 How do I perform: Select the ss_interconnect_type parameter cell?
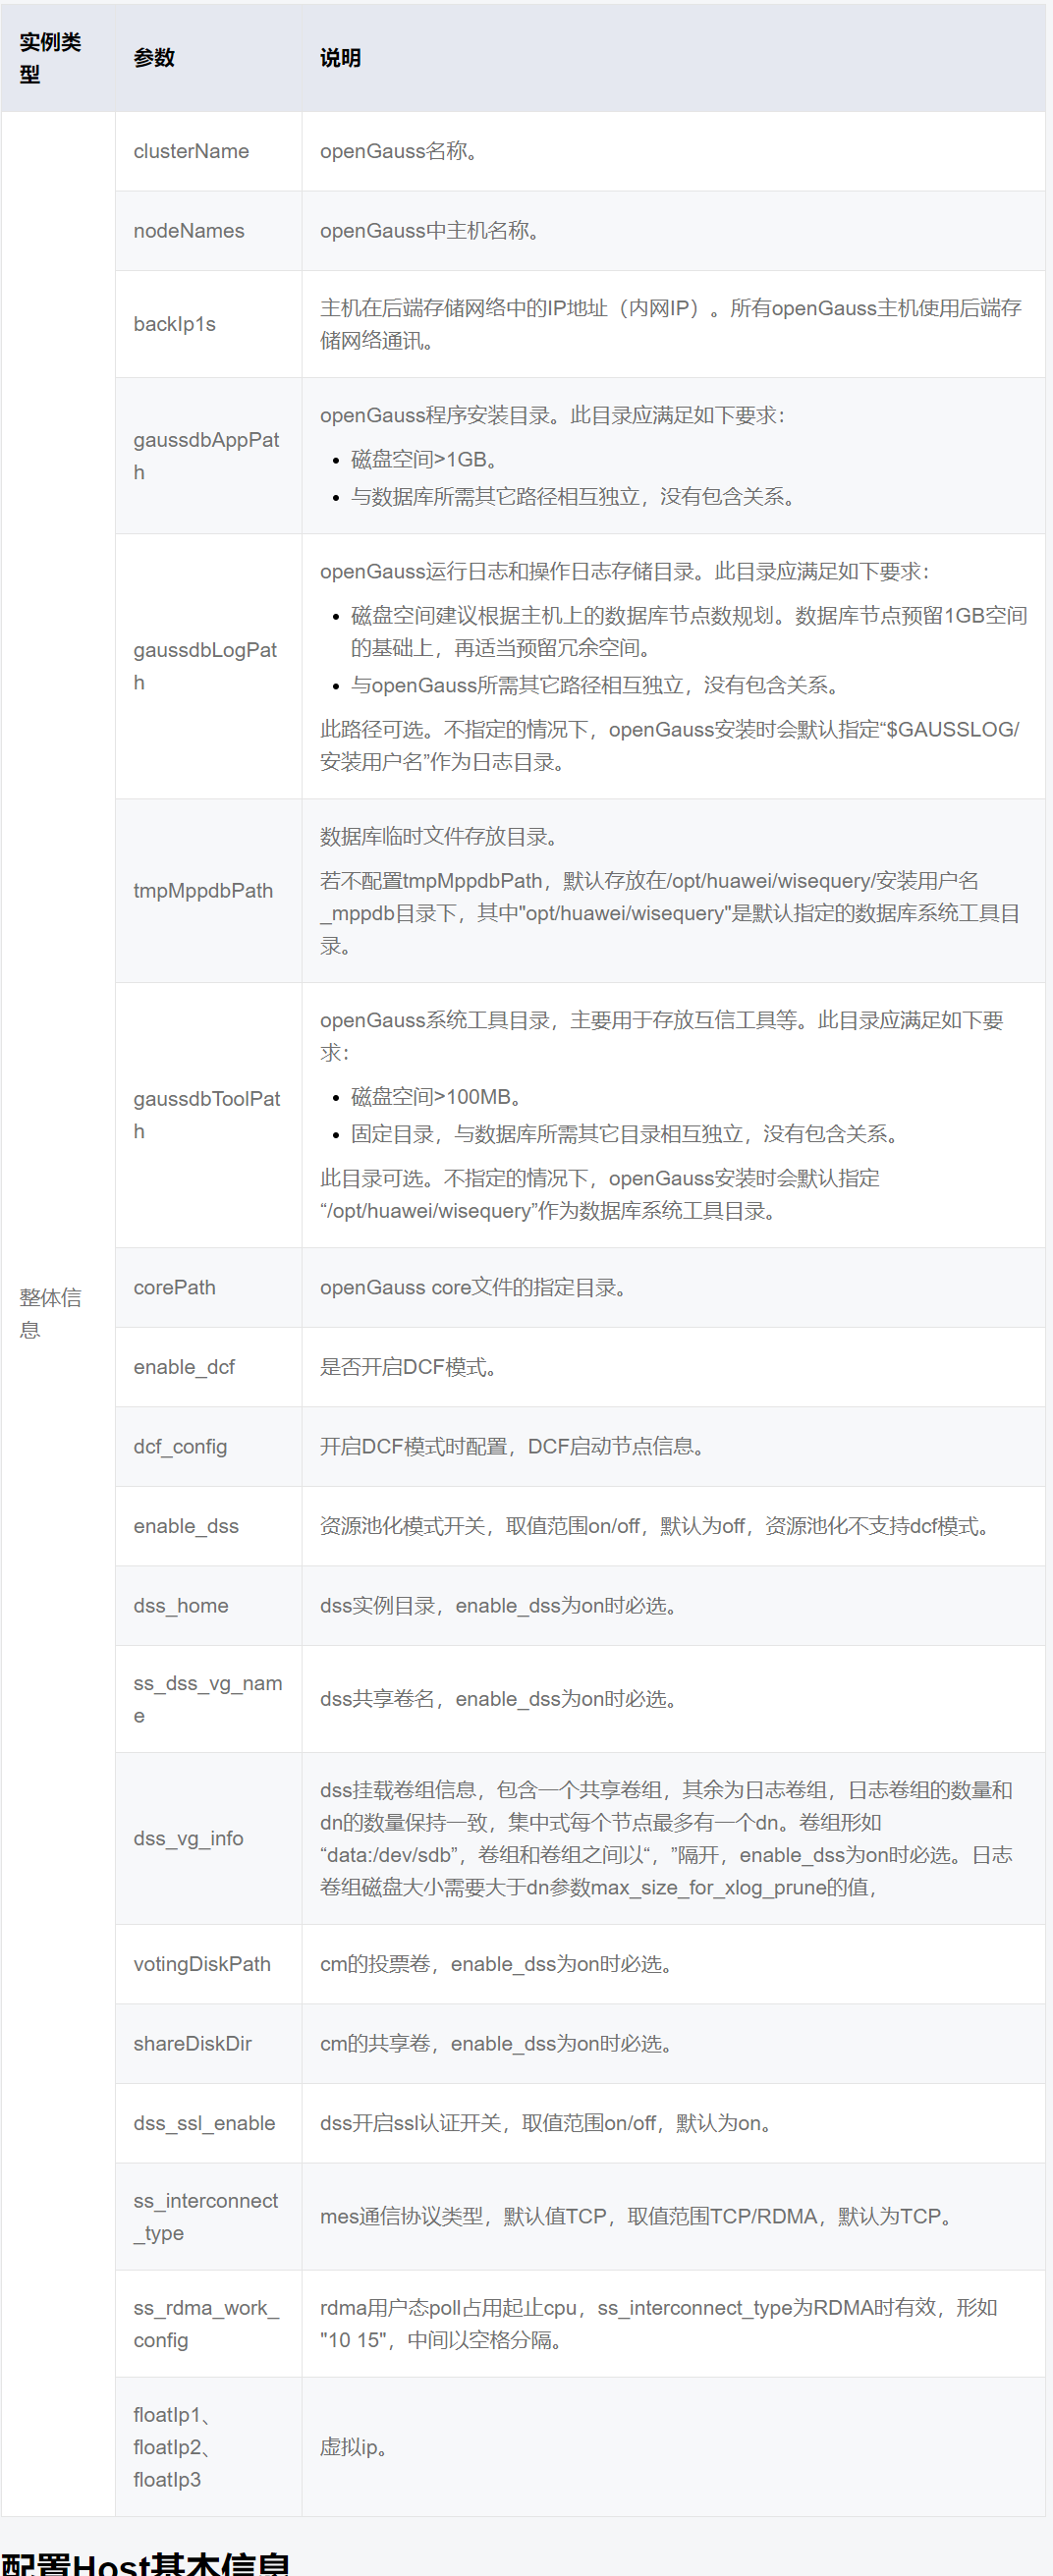(x=208, y=2217)
